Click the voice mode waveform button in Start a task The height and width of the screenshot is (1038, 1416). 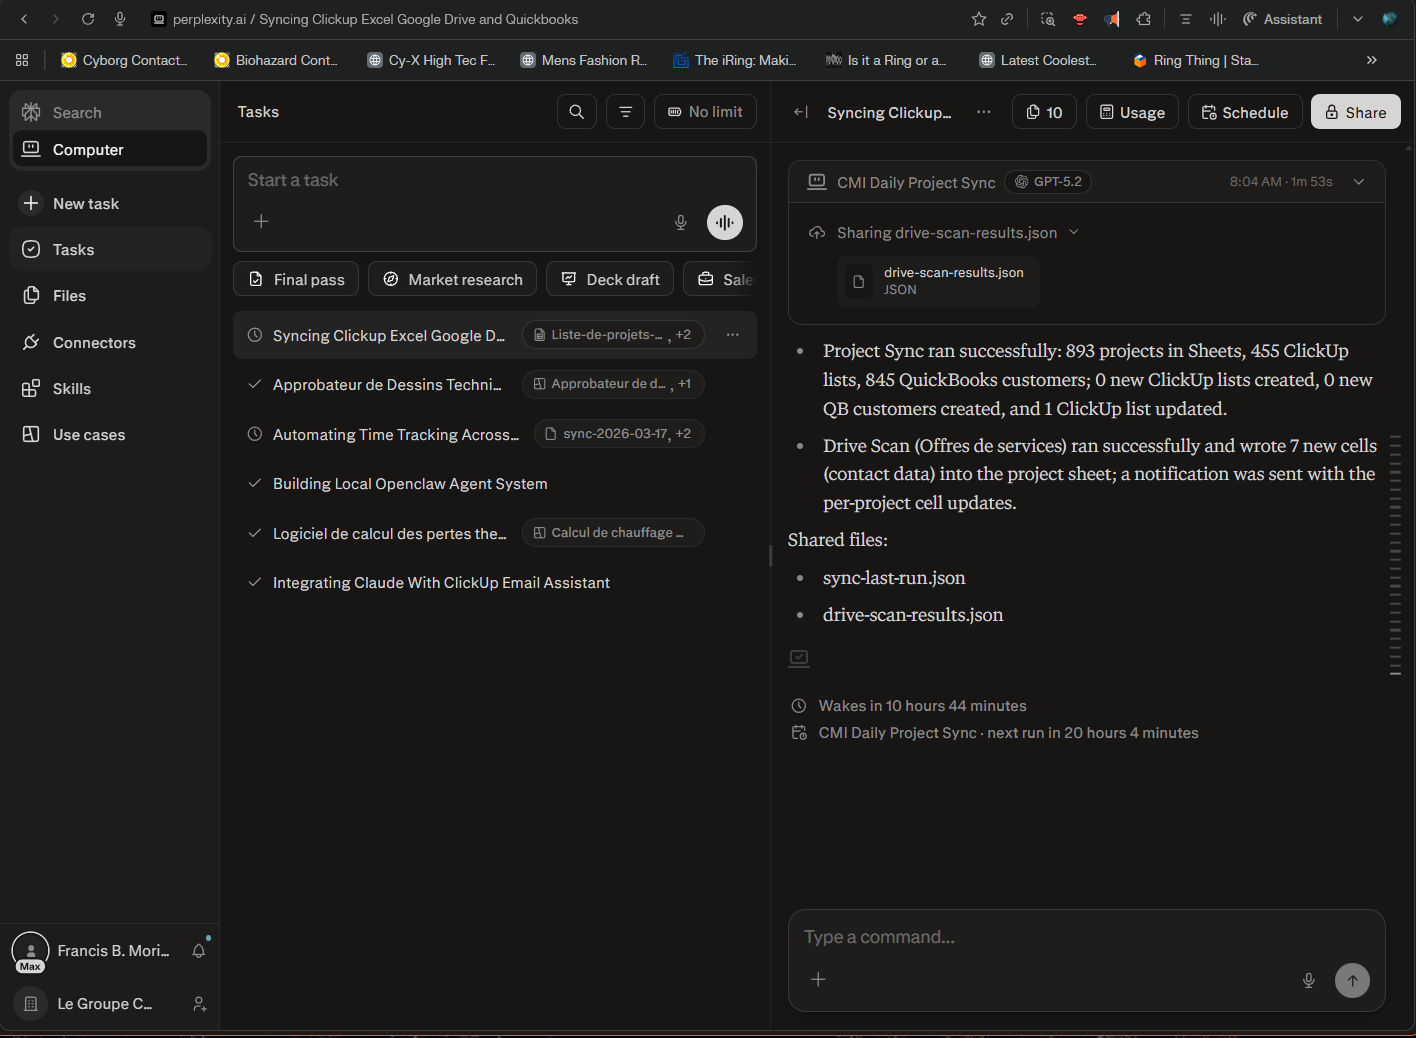[x=724, y=222]
